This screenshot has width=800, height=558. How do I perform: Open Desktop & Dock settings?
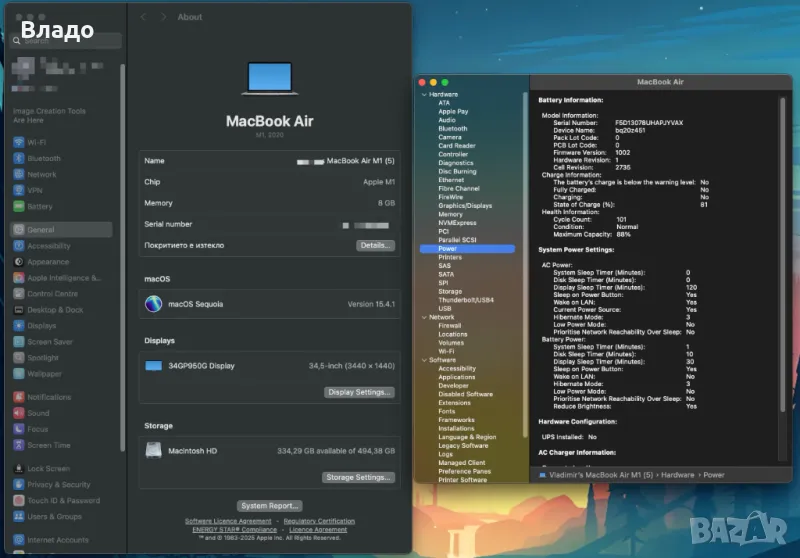[19, 310]
